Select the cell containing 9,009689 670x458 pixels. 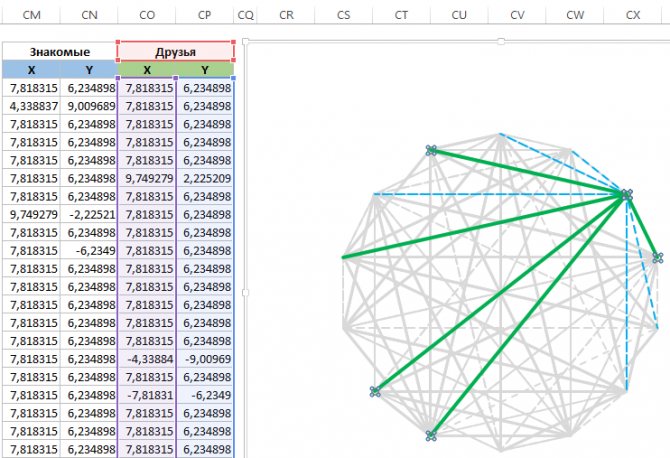pos(88,106)
